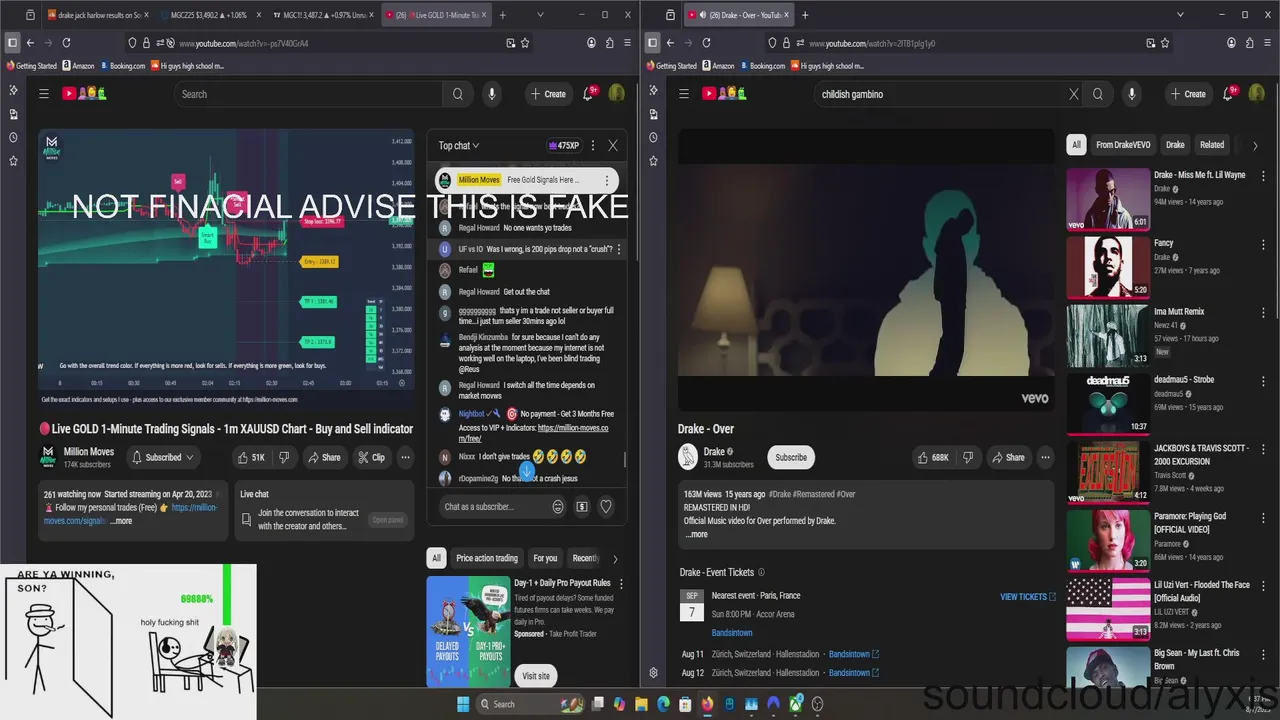Select 'For you' chip in left window
The height and width of the screenshot is (720, 1280).
(545, 558)
